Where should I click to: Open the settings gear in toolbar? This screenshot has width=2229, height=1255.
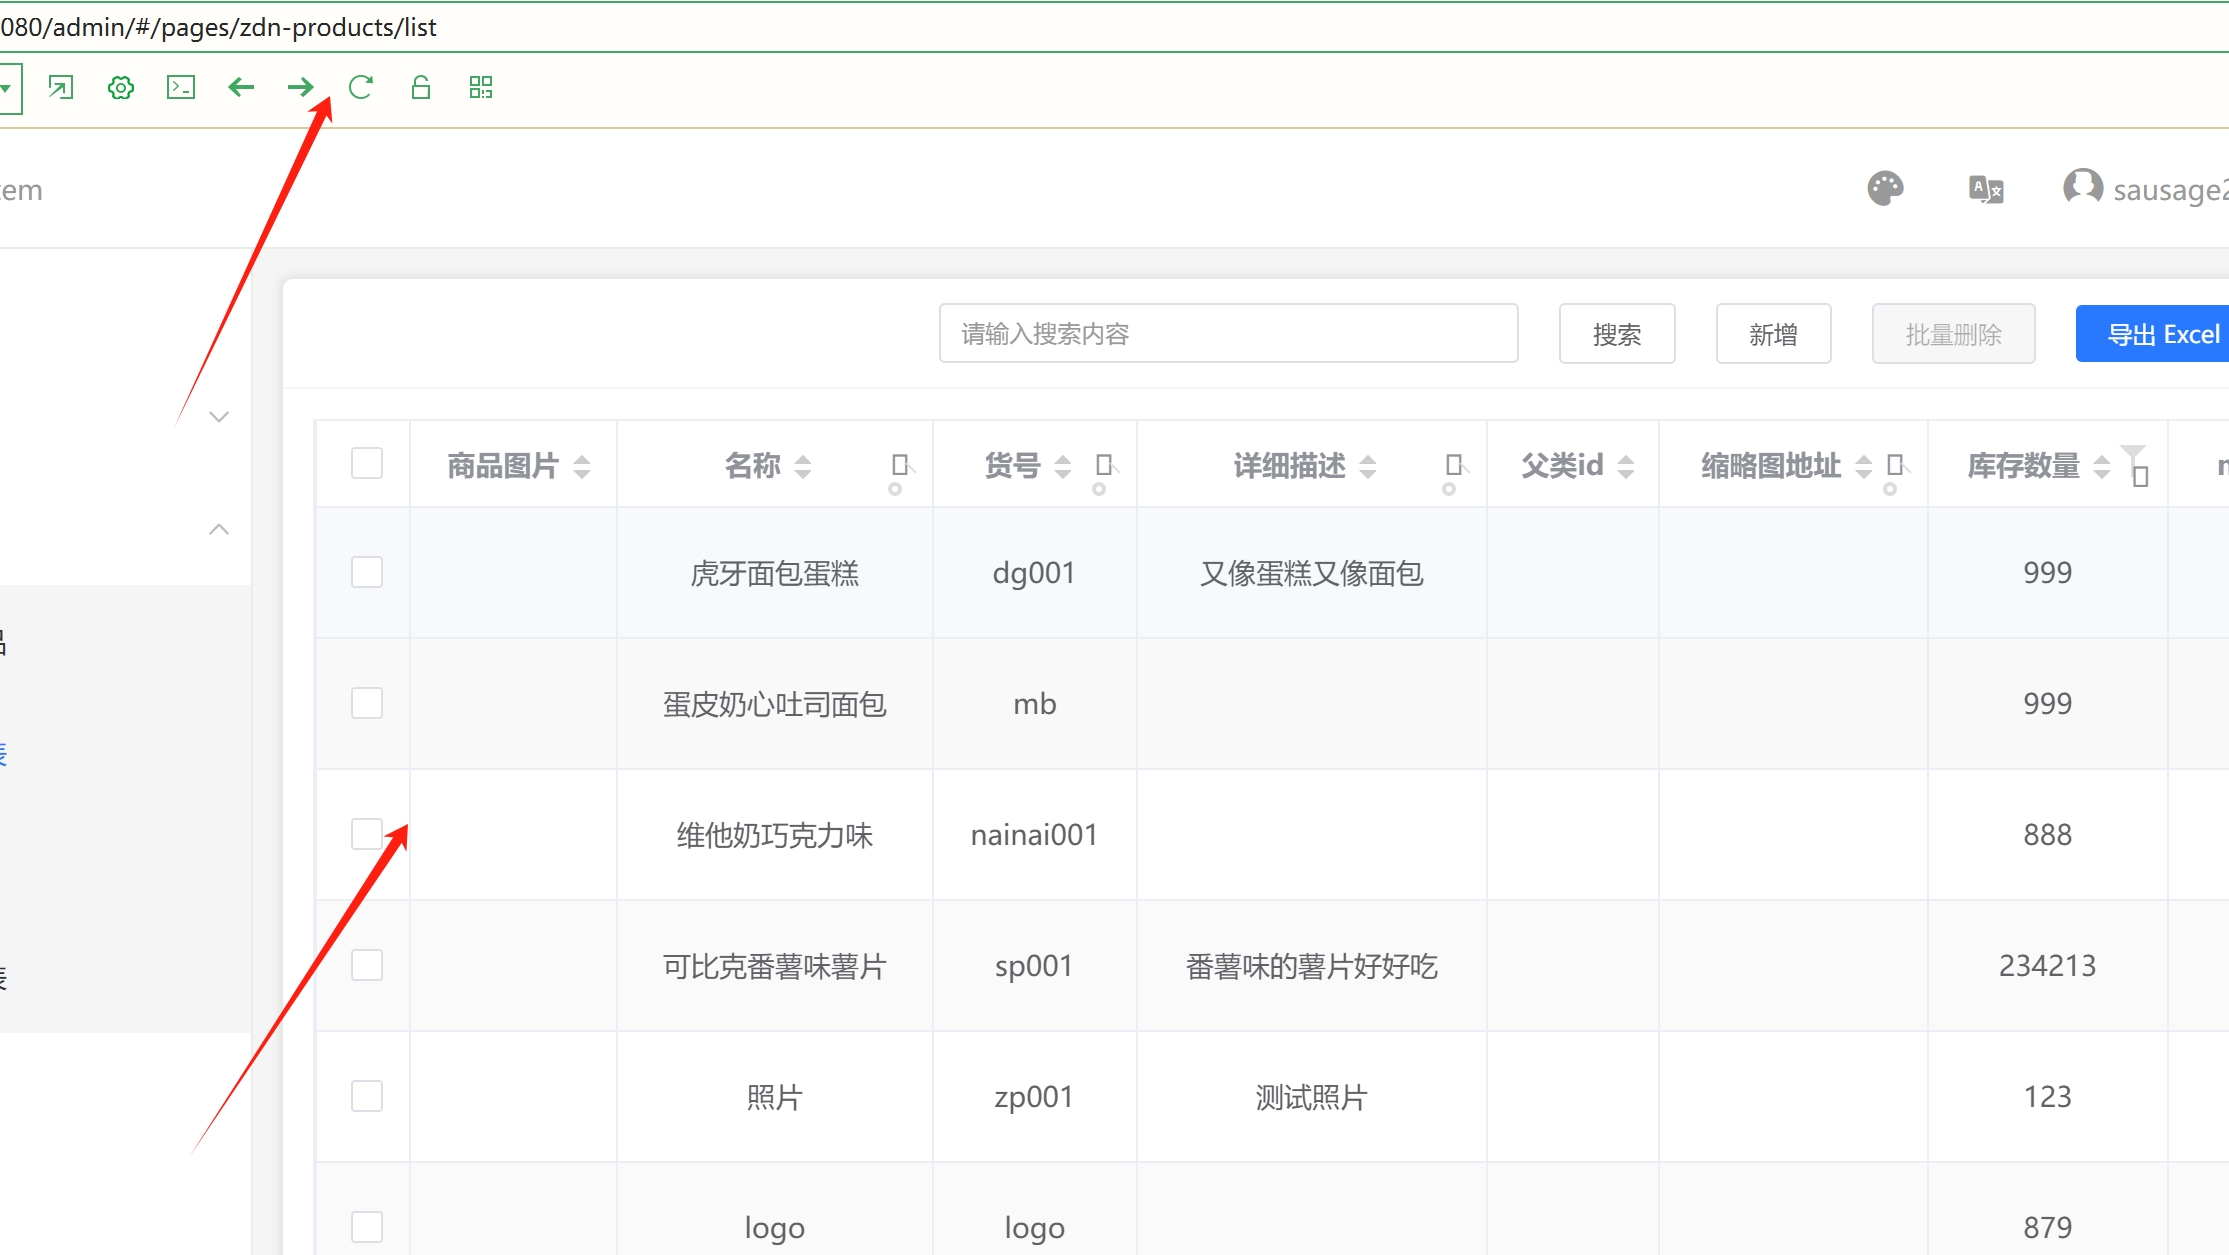[x=121, y=88]
